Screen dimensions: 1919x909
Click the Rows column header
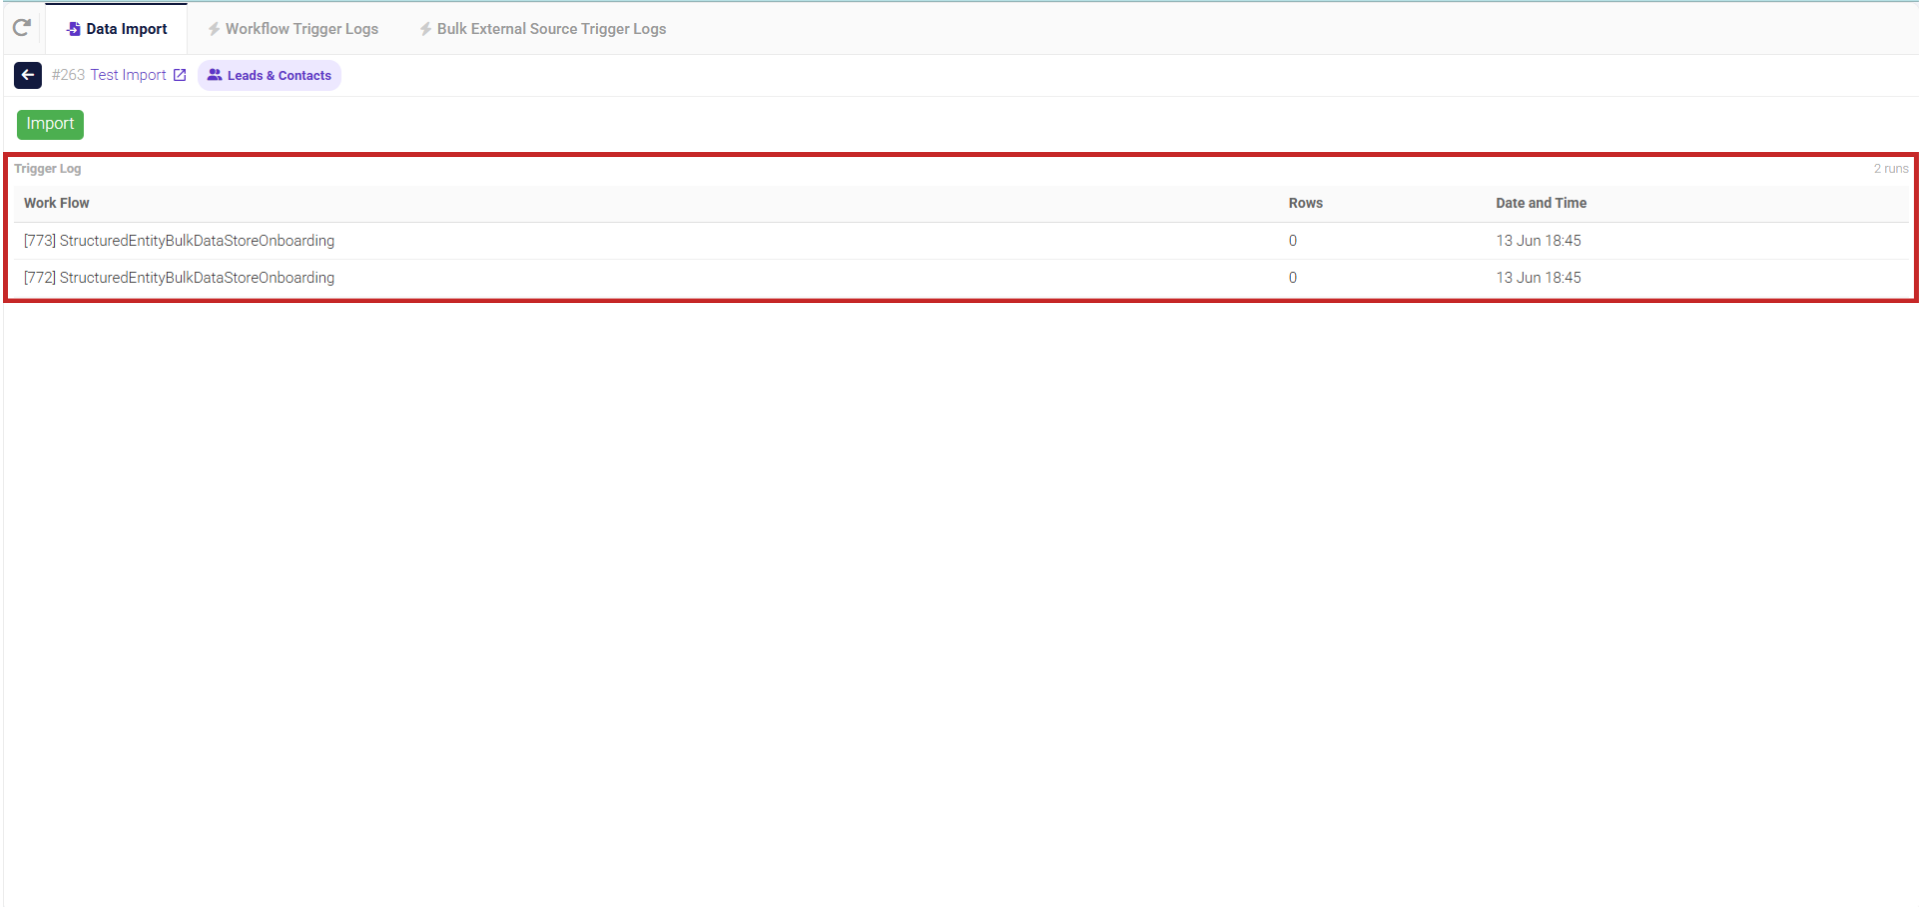coord(1305,203)
